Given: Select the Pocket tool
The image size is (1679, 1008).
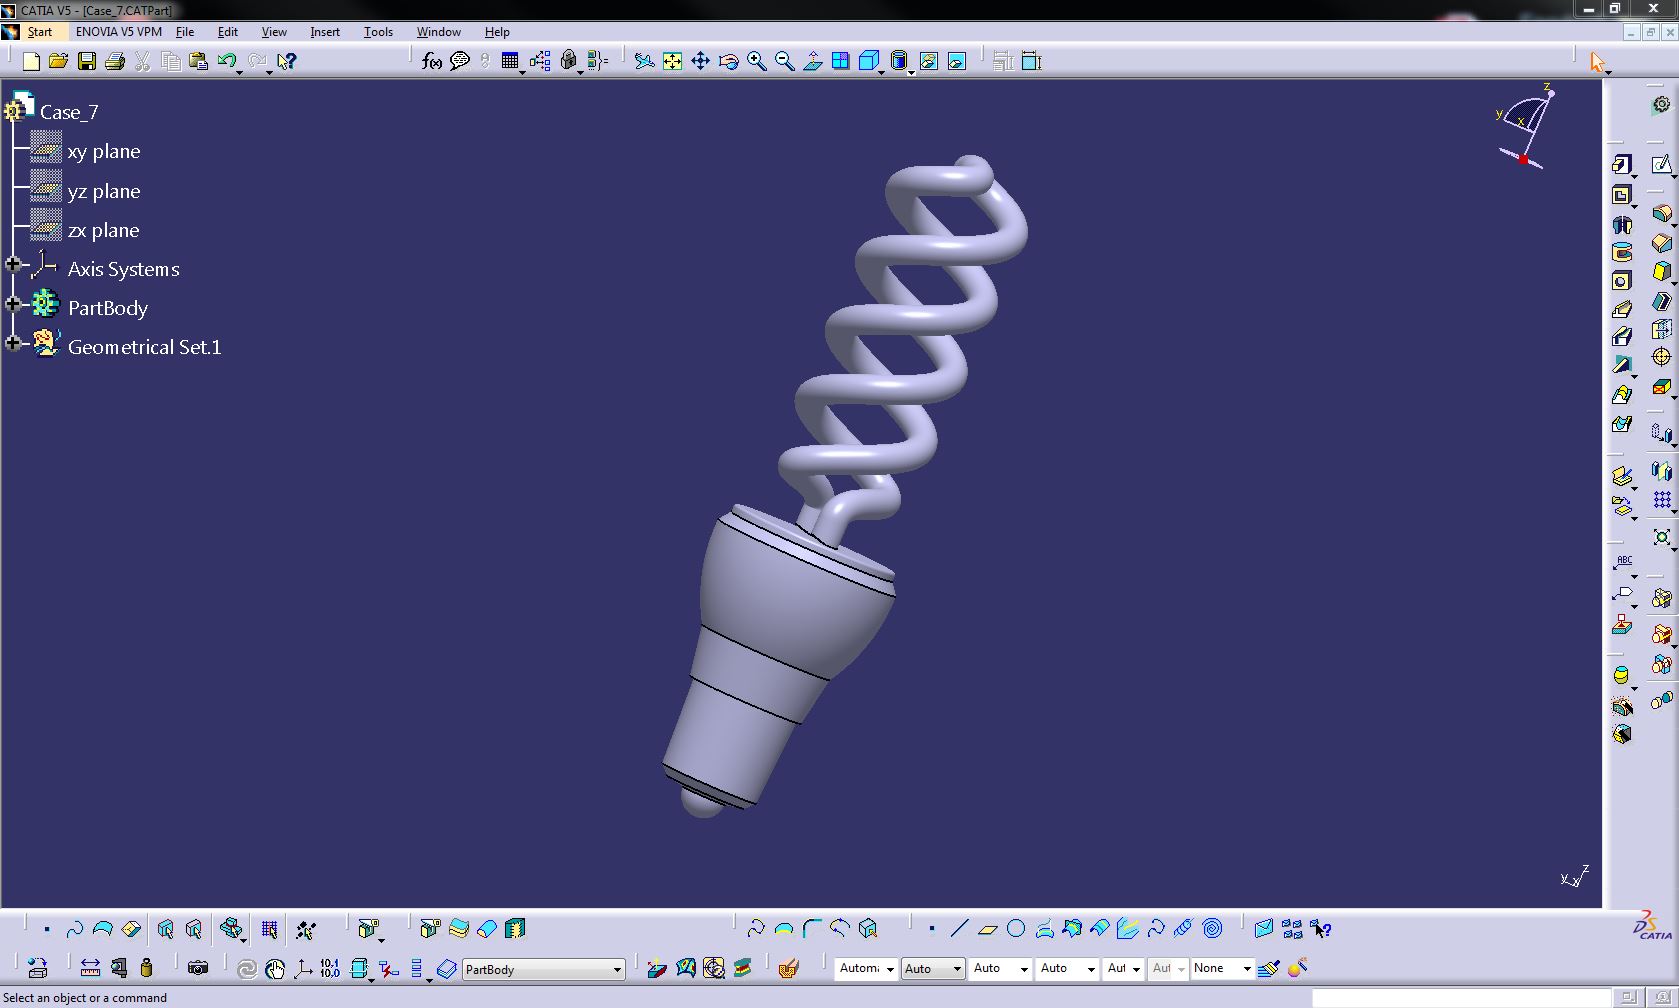Looking at the screenshot, I should pyautogui.click(x=1621, y=195).
